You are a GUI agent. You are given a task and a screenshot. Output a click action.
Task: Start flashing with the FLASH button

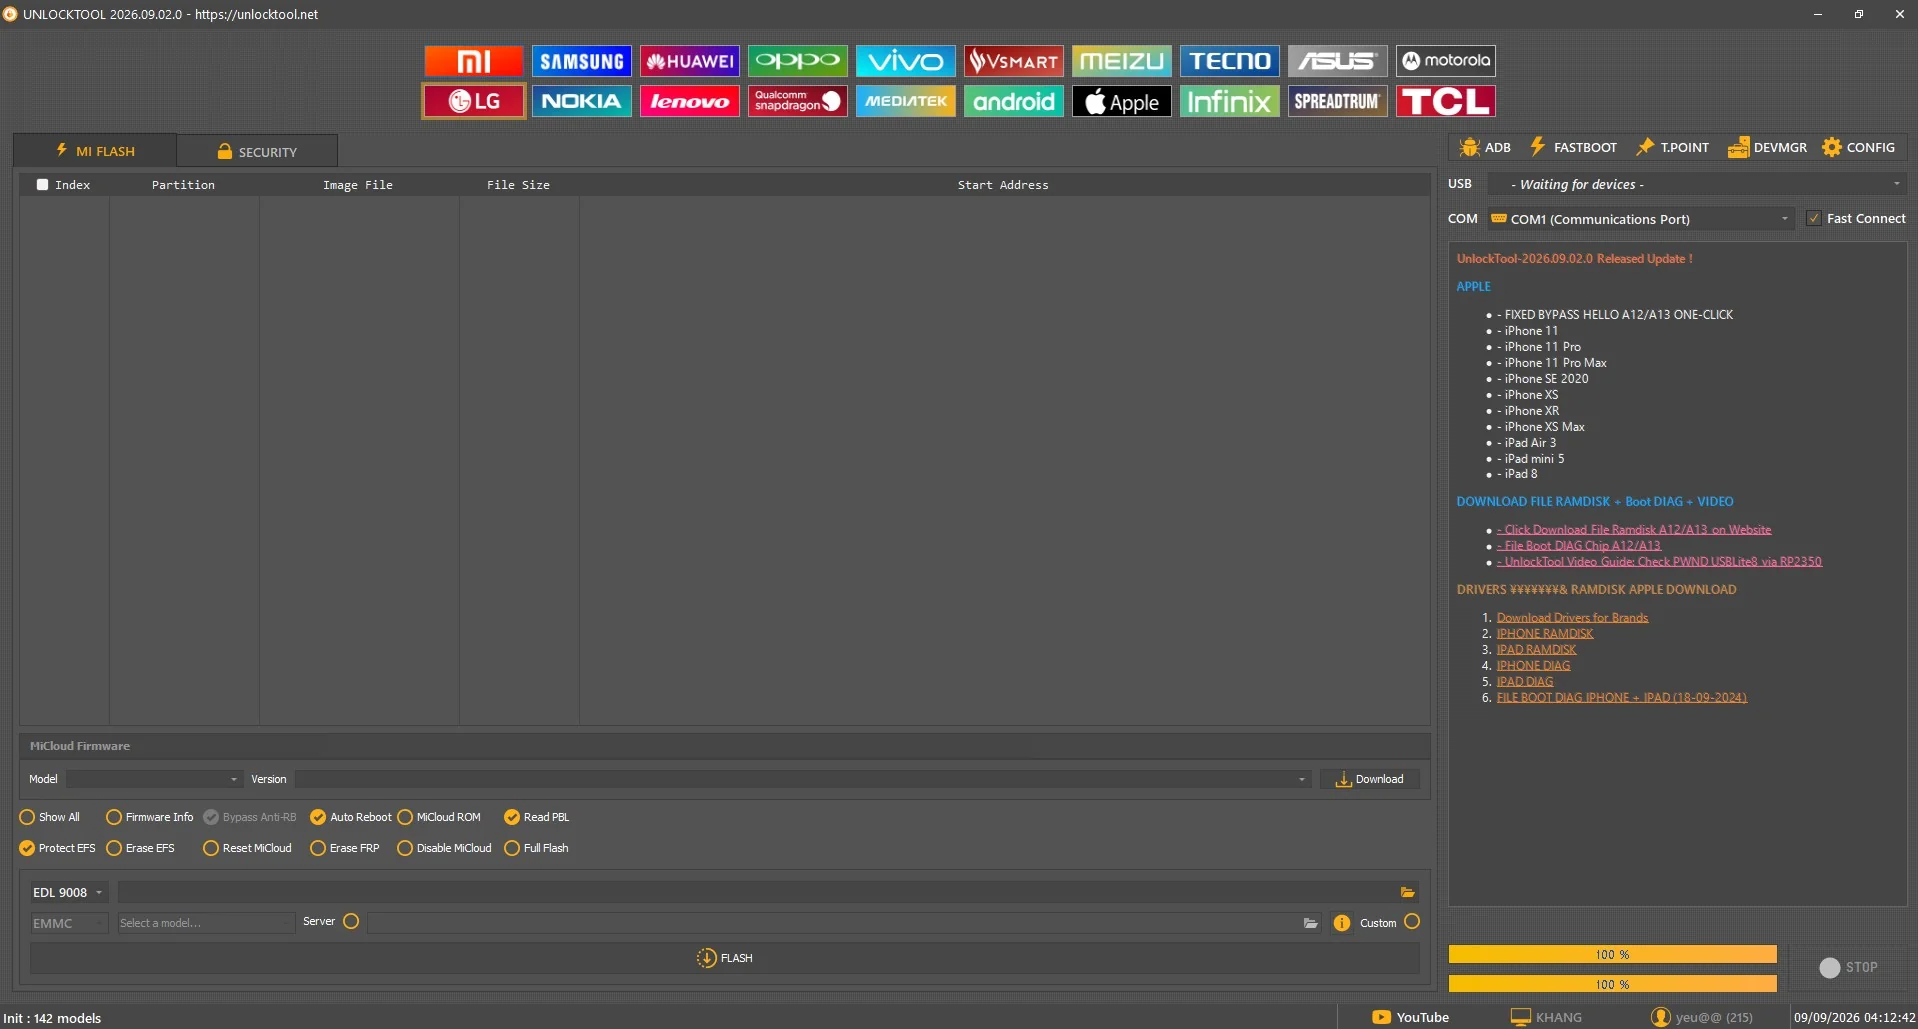coord(724,958)
